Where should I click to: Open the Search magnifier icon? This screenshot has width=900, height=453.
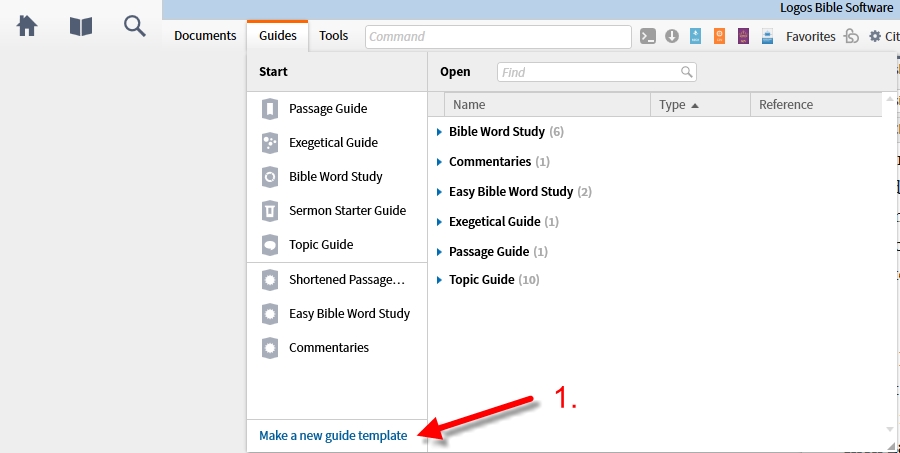(x=135, y=26)
